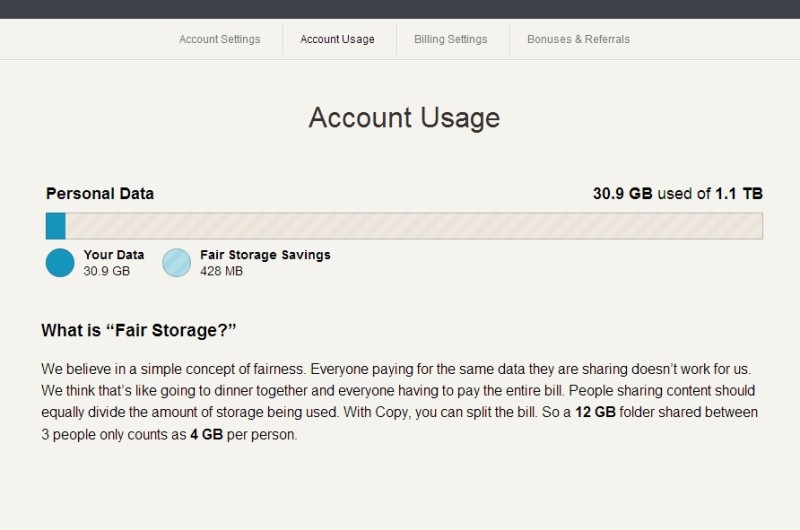The image size is (800, 530).
Task: Click the bold "12 GB" text in paragraph
Action: point(596,412)
